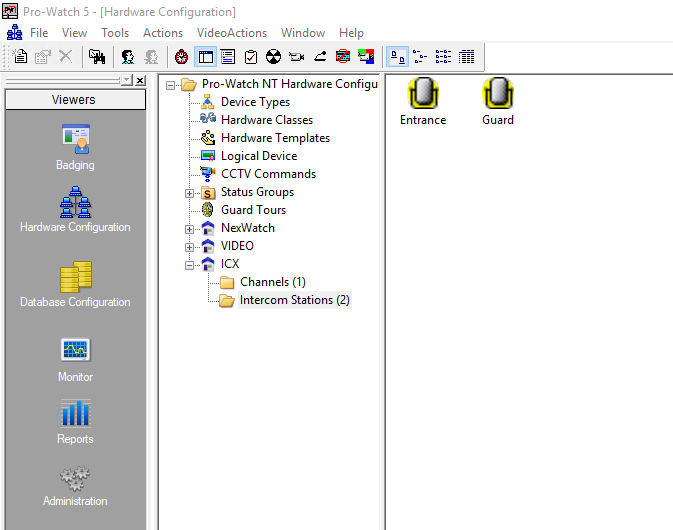The width and height of the screenshot is (673, 530).
Task: Close the Viewers side panel
Action: click(x=140, y=81)
